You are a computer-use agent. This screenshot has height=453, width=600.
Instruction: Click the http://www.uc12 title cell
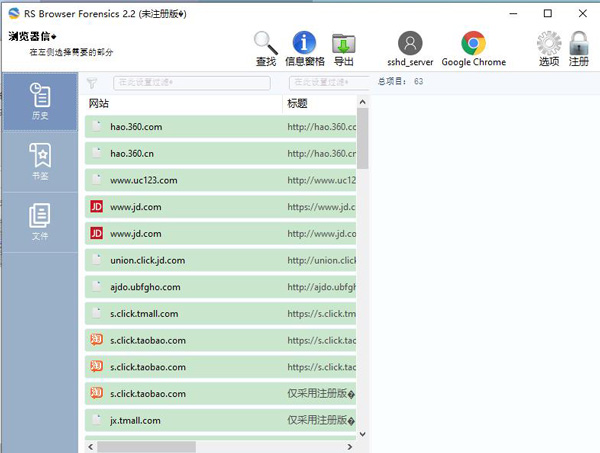(321, 180)
